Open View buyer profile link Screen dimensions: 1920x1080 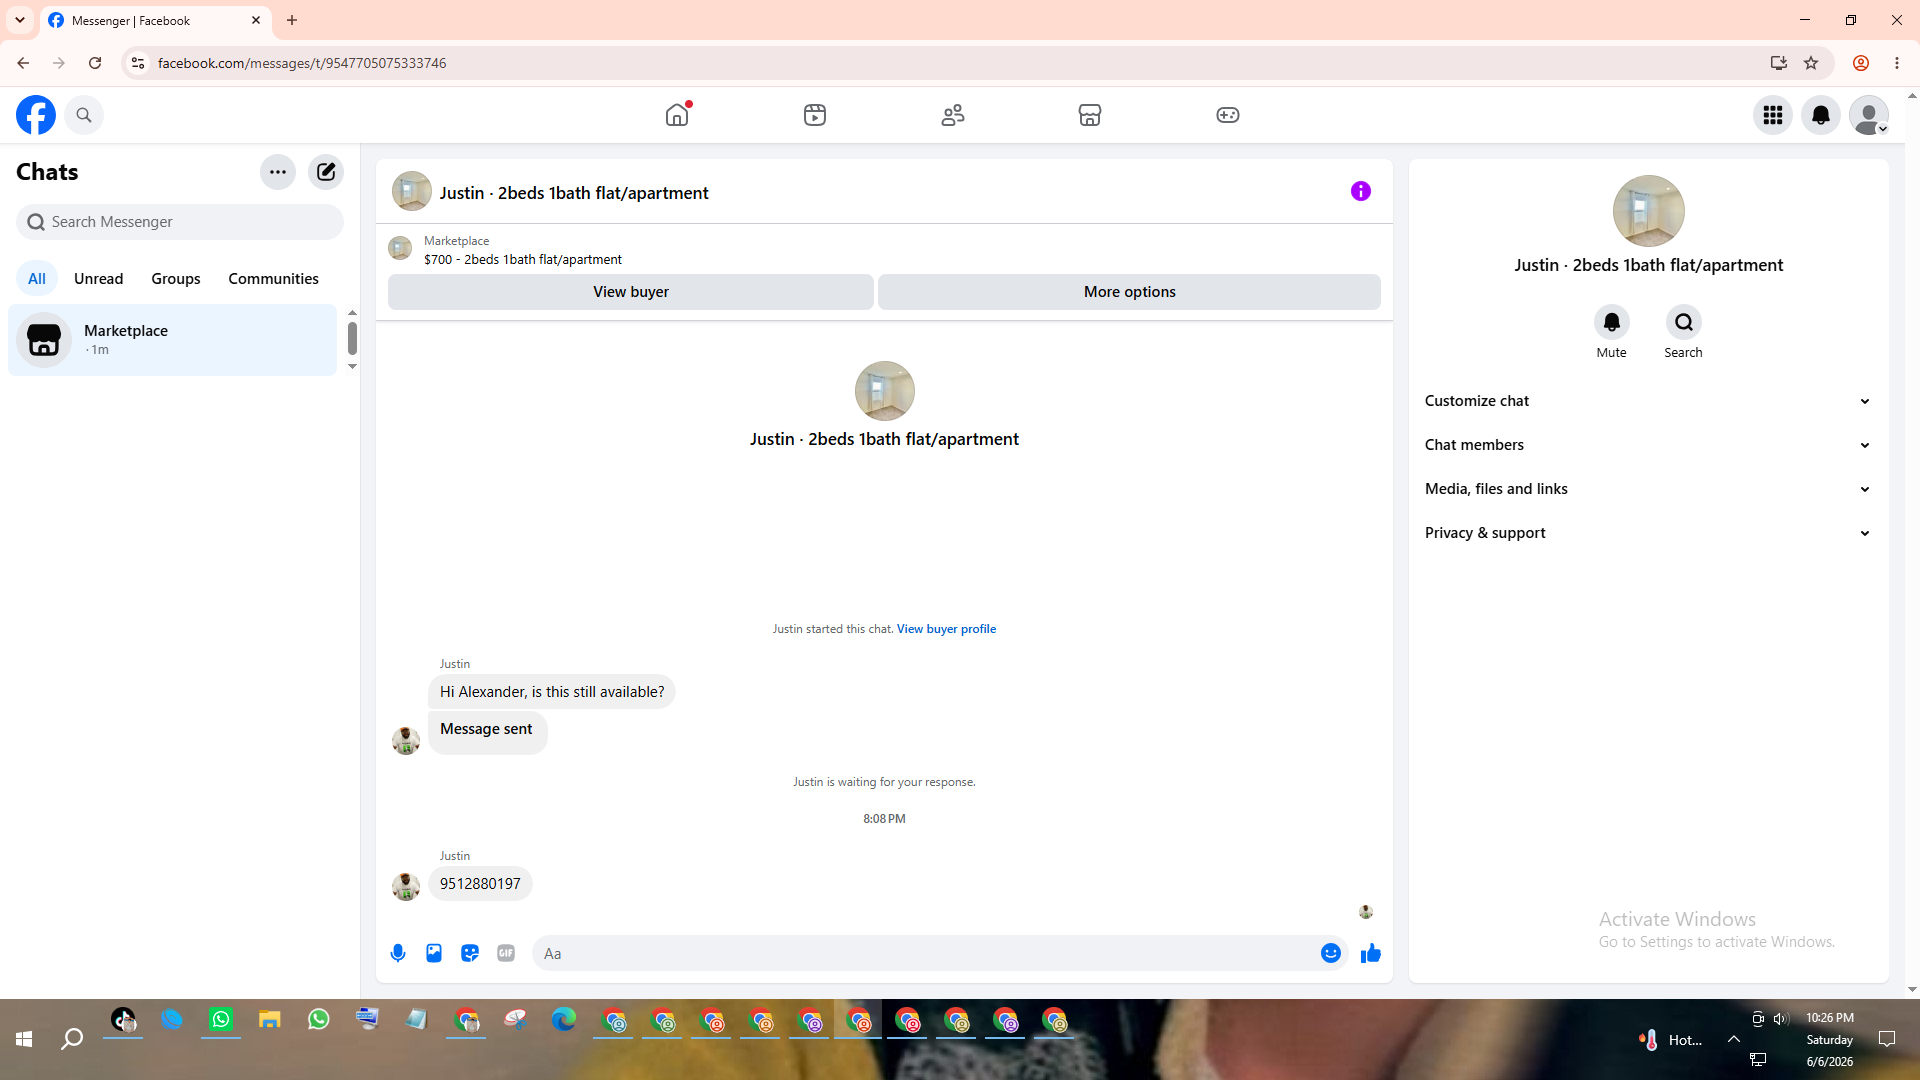tap(946, 629)
